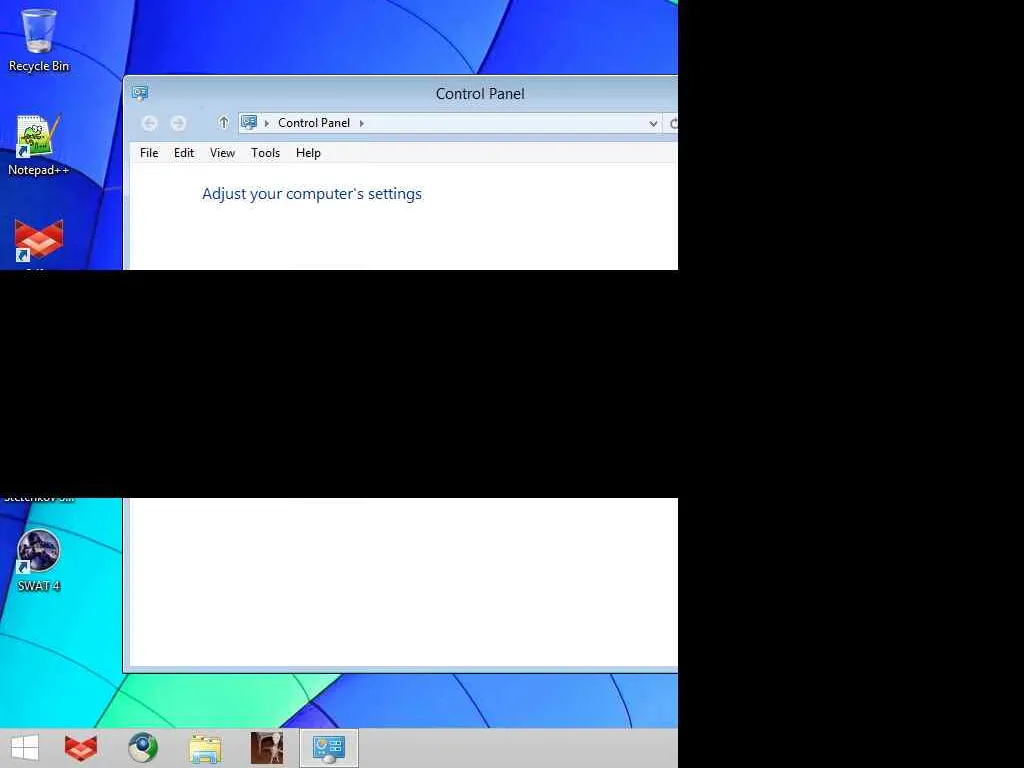
Task: Open the game thumbnail icon in the taskbar
Action: click(x=267, y=748)
